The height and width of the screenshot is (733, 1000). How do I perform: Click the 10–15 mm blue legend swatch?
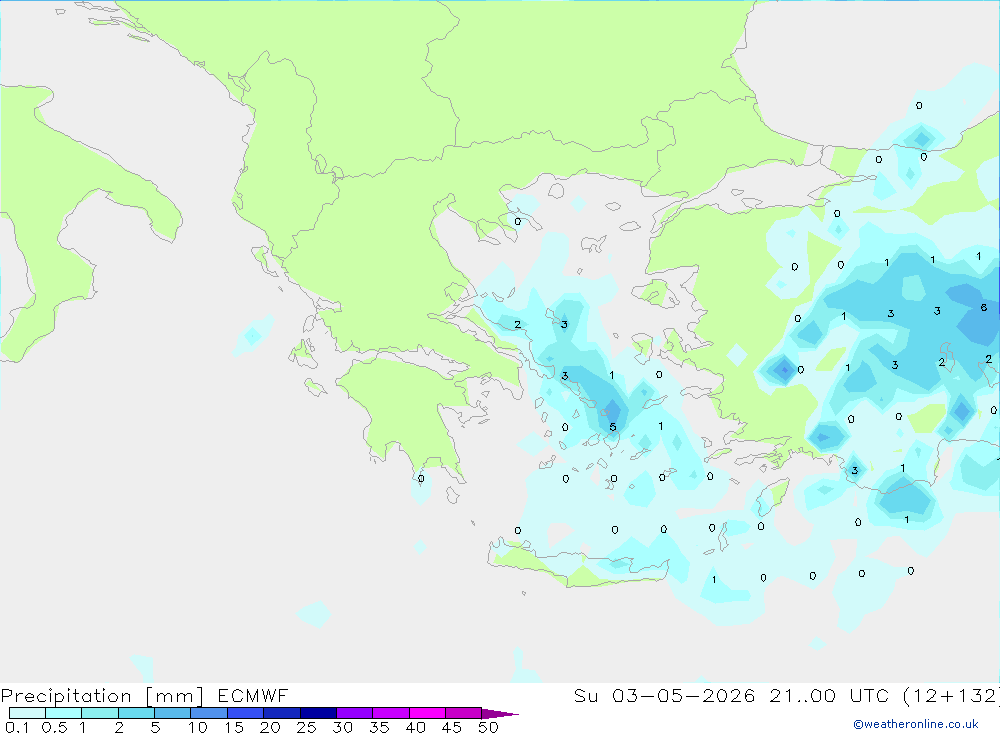click(209, 713)
